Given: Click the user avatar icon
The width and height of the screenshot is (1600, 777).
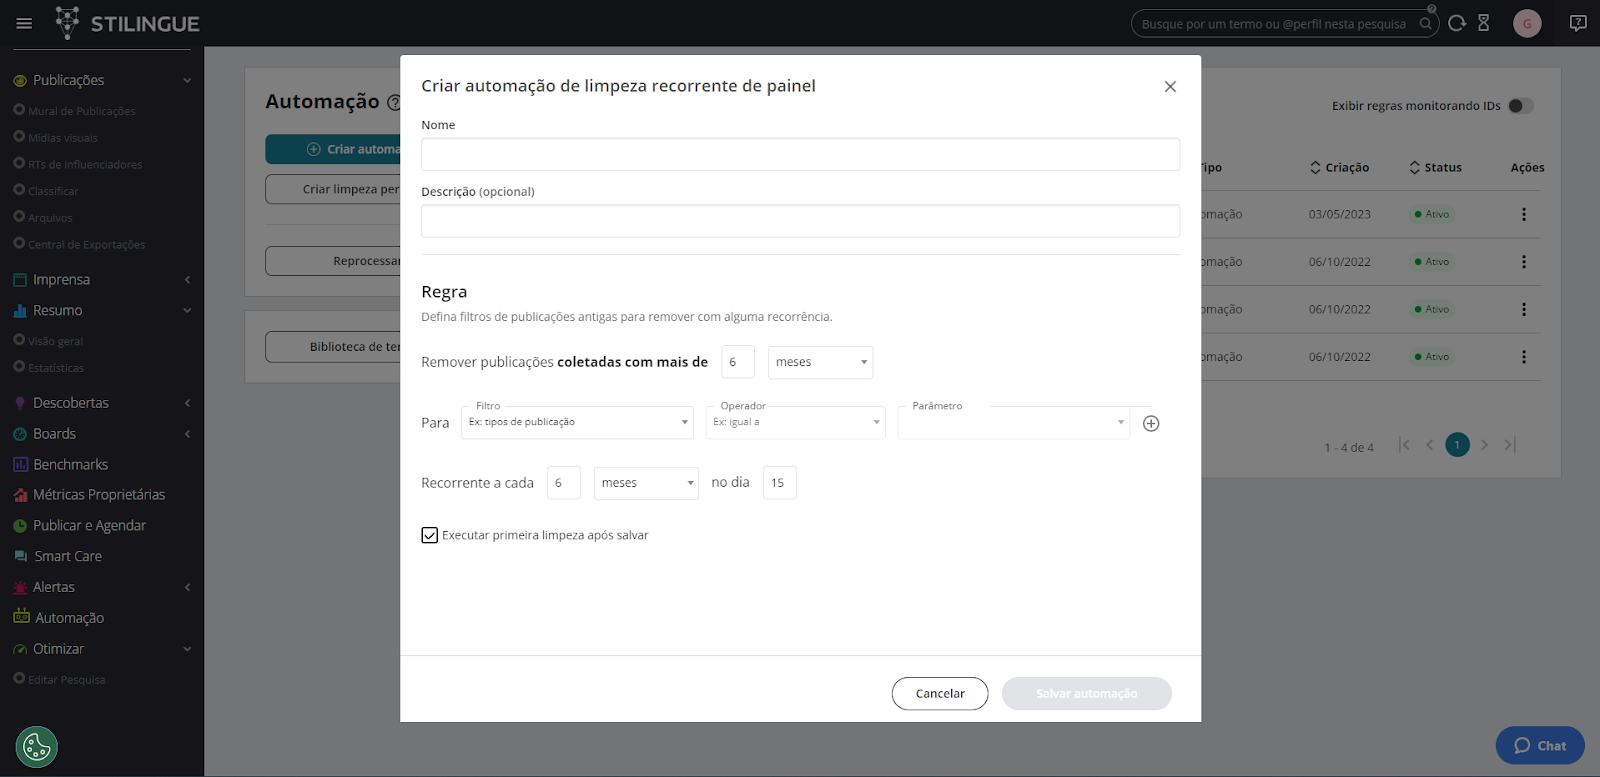Looking at the screenshot, I should coord(1527,23).
